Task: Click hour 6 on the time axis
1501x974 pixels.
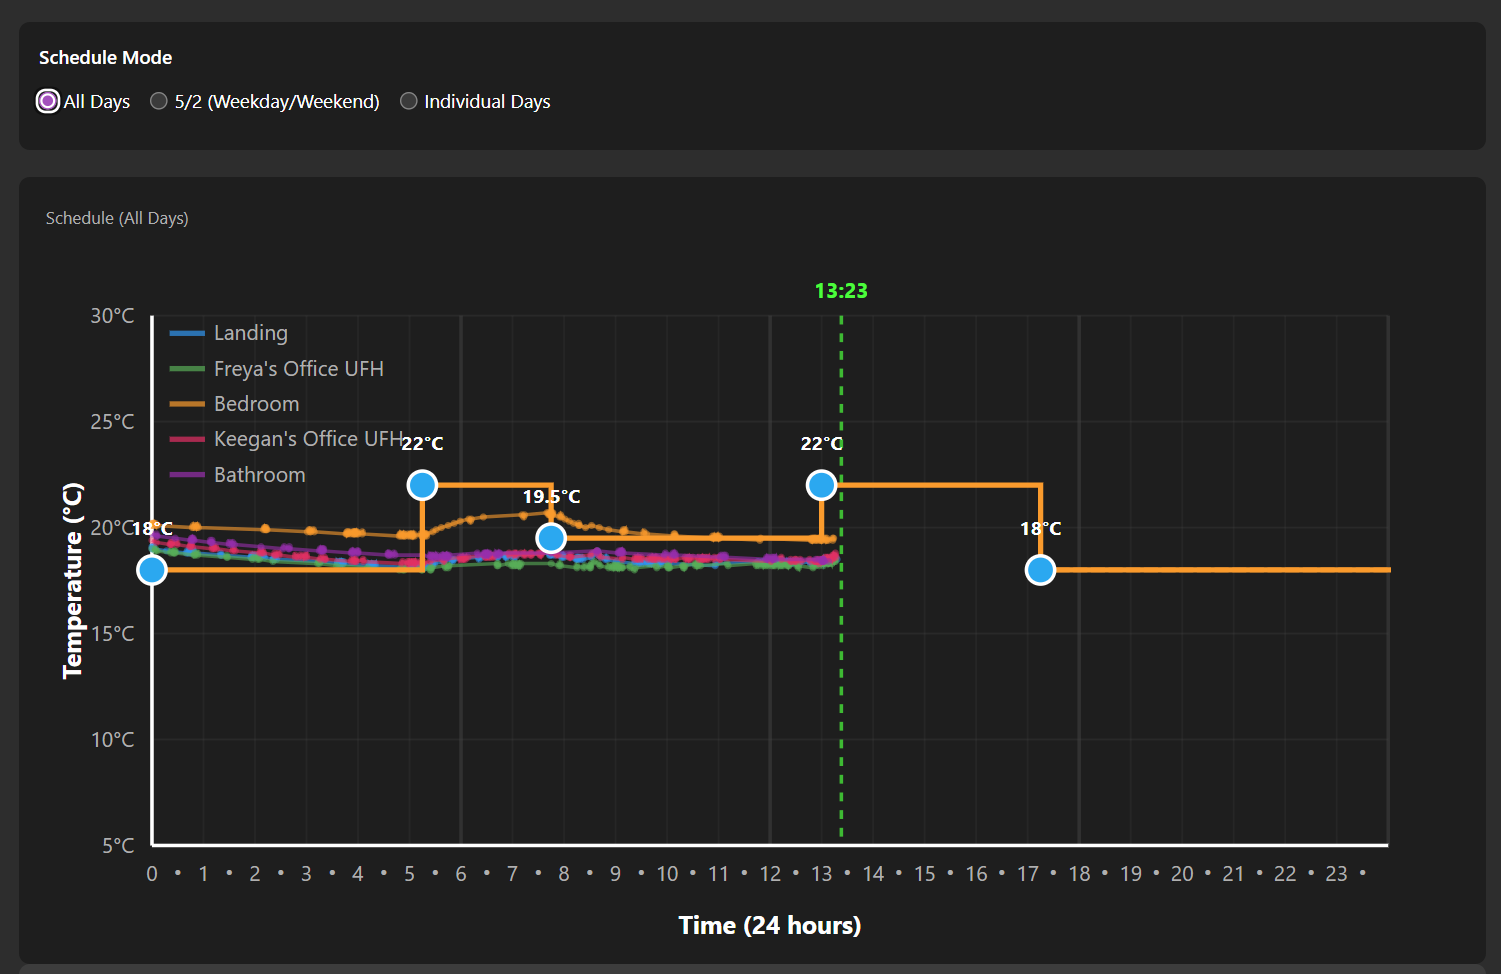Action: coord(461,874)
